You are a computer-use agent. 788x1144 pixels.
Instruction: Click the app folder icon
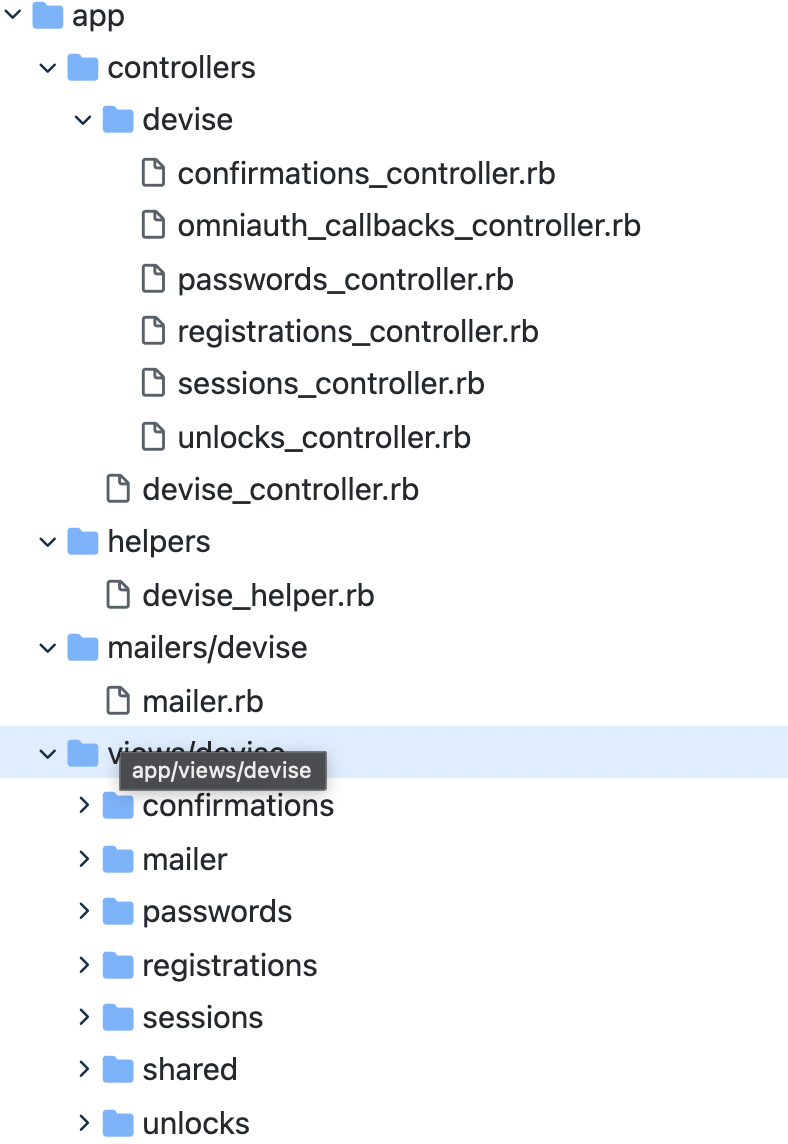coord(47,16)
